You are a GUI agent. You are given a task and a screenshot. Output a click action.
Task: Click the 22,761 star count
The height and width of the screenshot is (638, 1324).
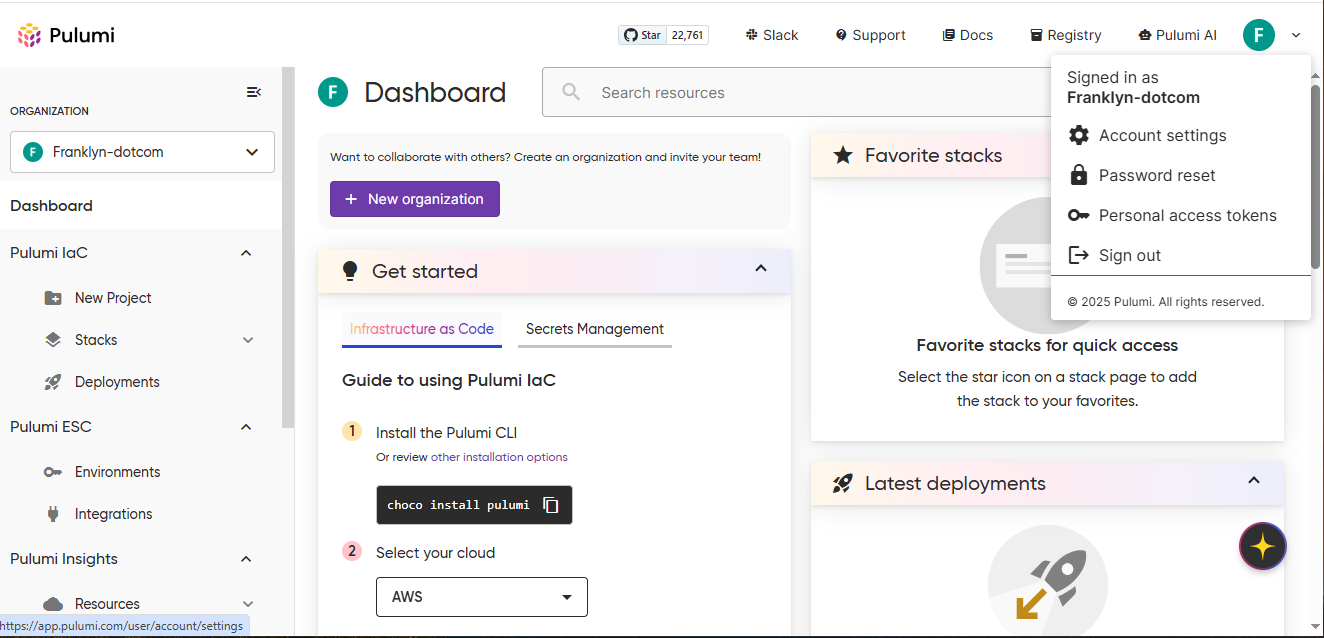[x=687, y=35]
